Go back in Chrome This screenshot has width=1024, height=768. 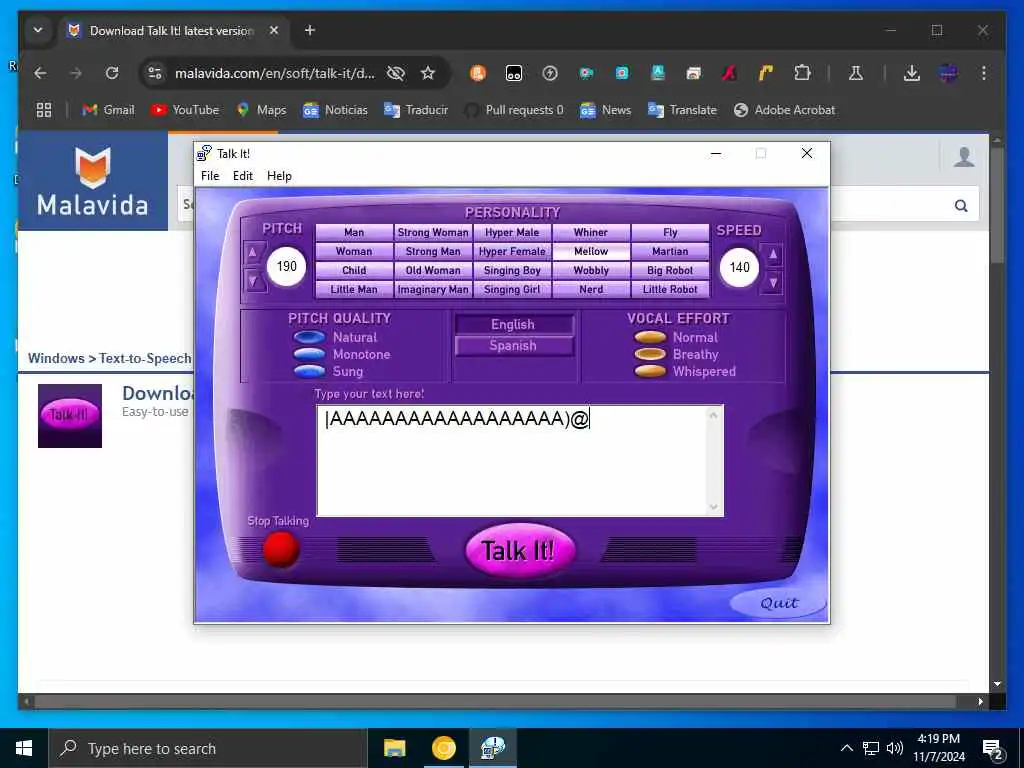pyautogui.click(x=40, y=73)
